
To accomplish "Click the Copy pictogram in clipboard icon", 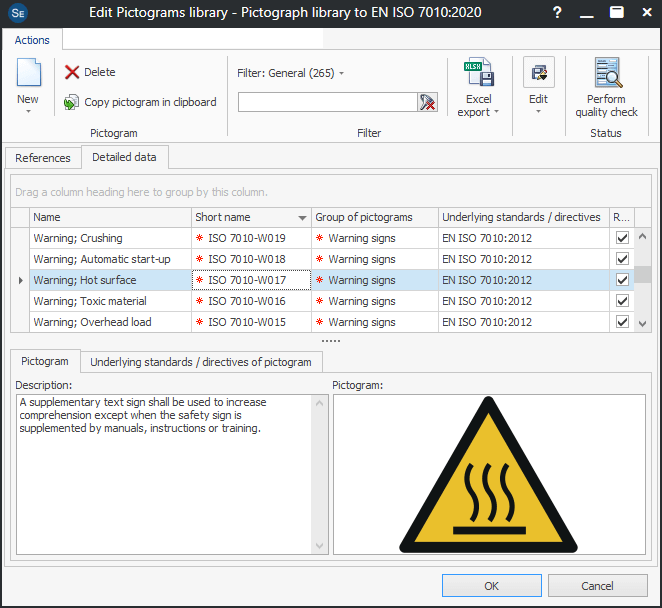I will point(71,102).
